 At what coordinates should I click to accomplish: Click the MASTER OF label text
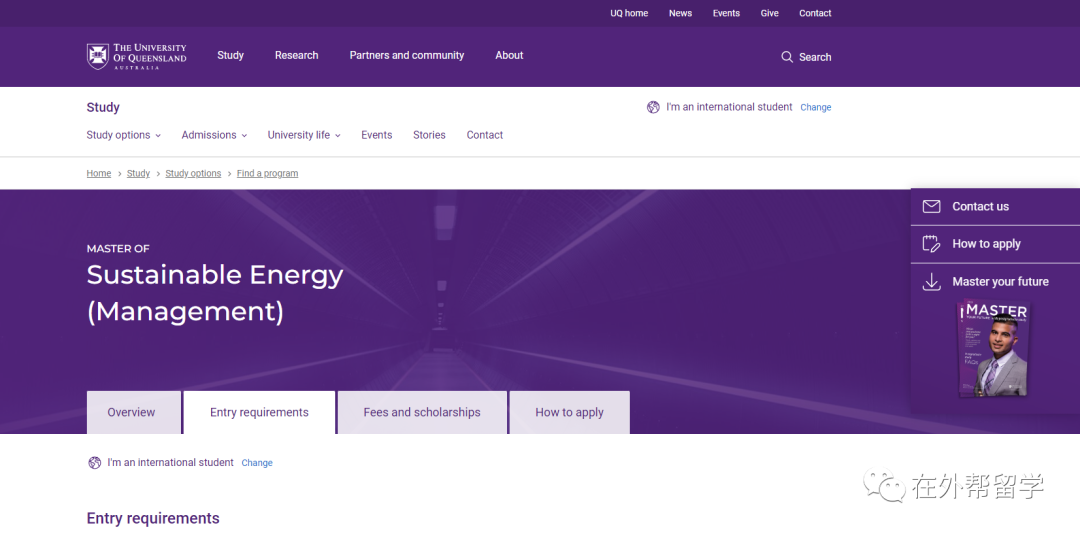118,249
